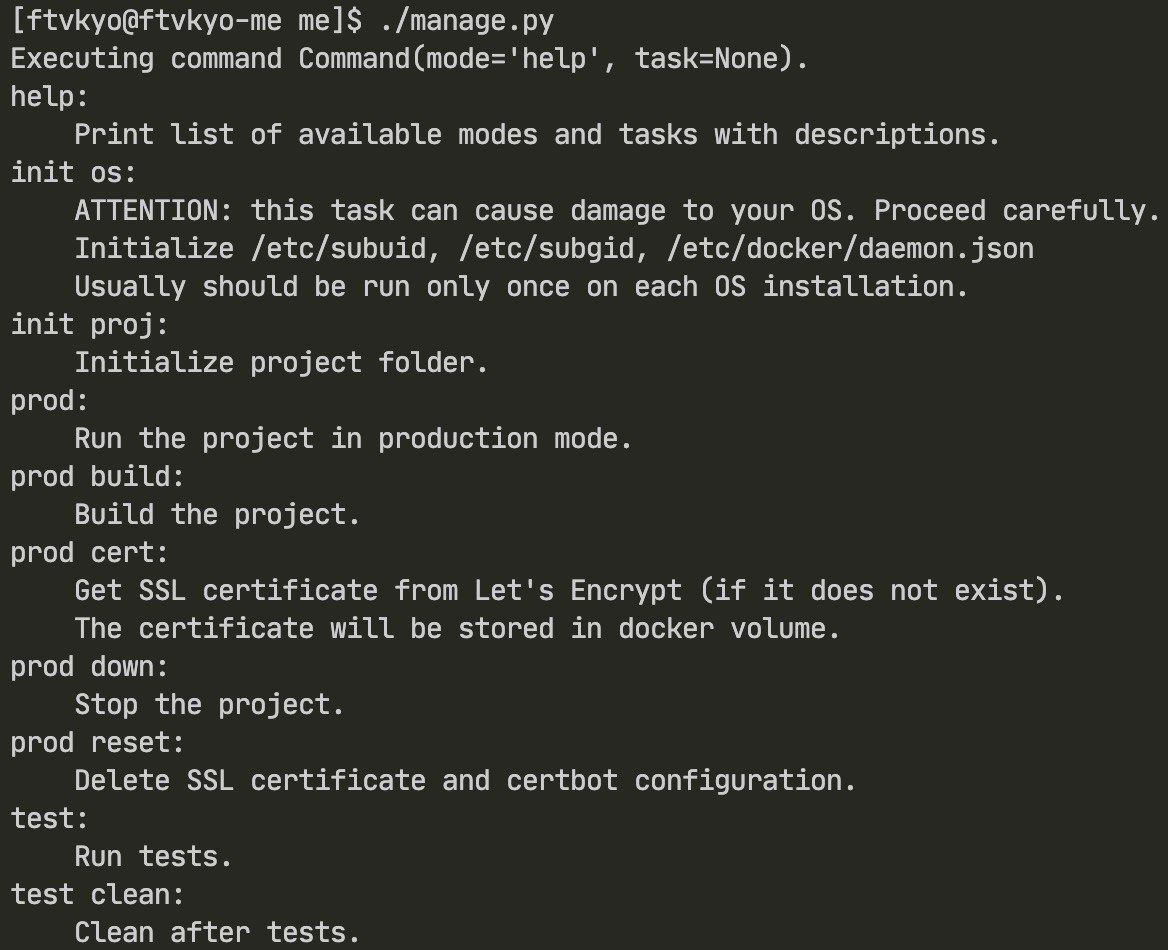Click 'Initialize project folder.' description

pyautogui.click(x=281, y=363)
